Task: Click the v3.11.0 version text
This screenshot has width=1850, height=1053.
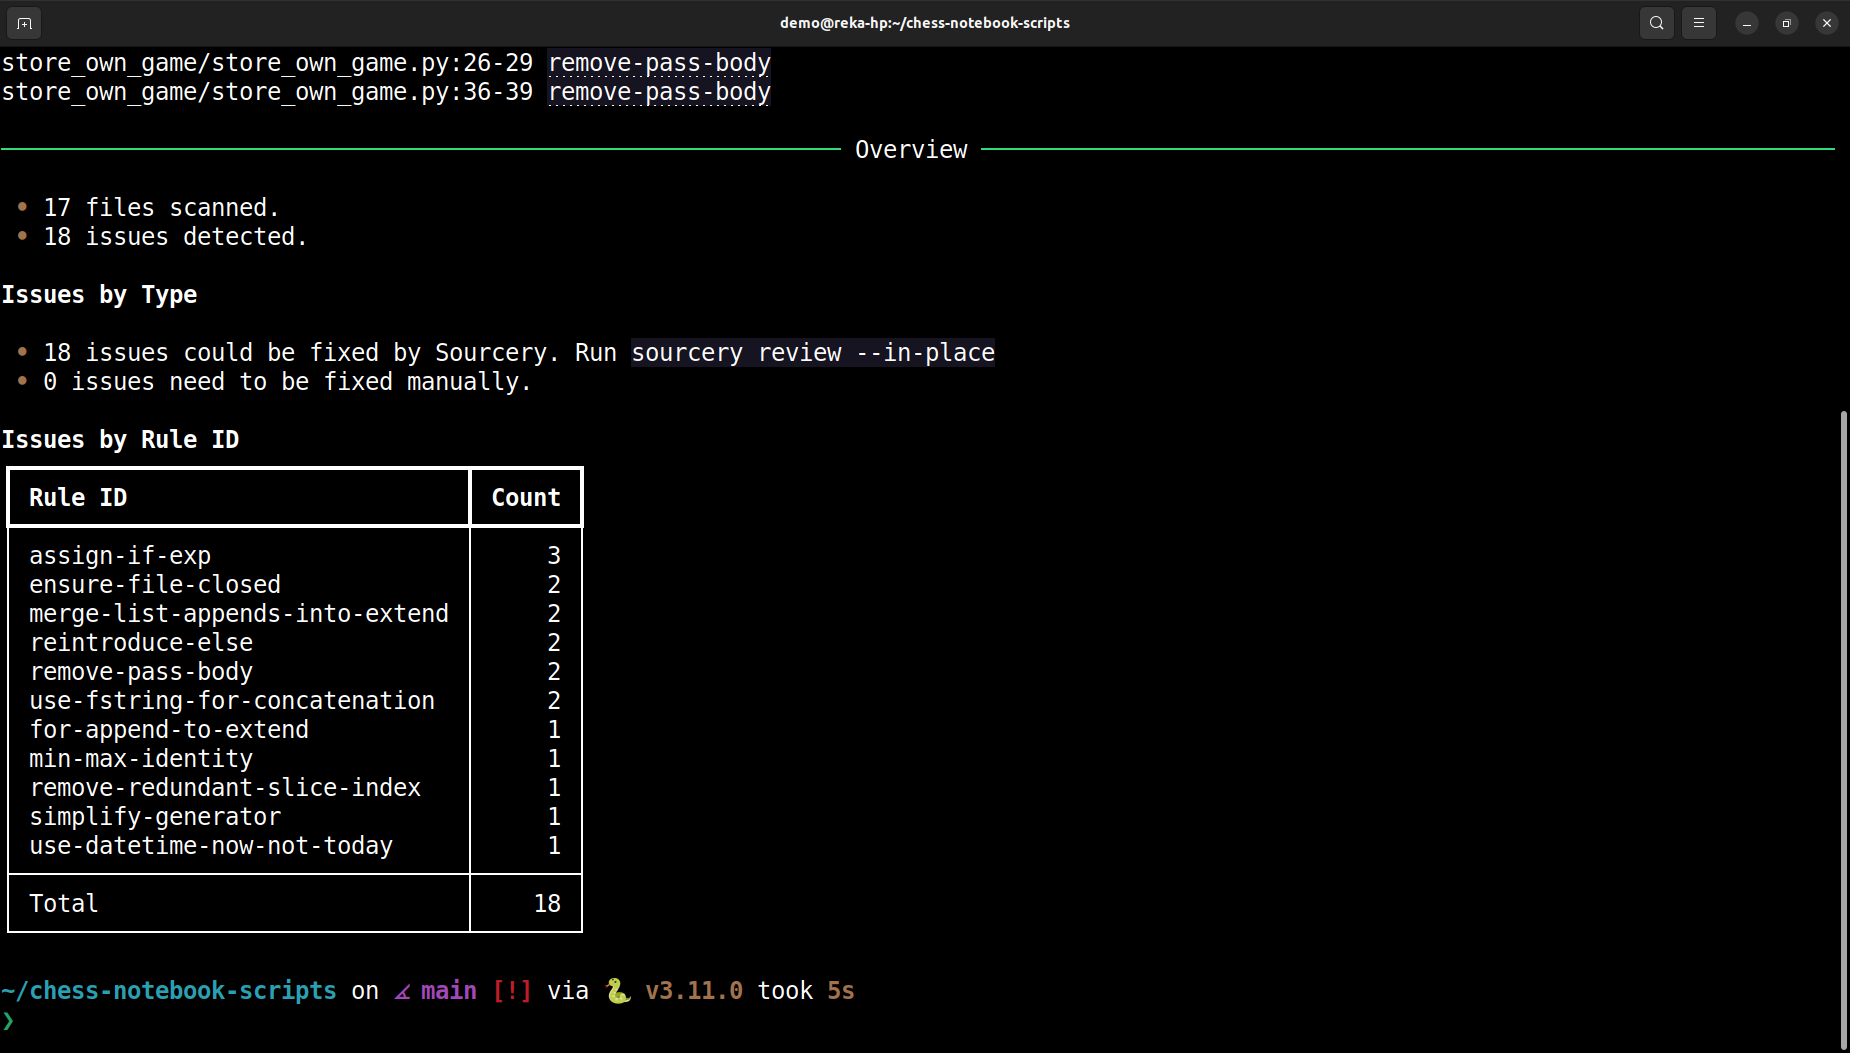Action: pos(694,990)
